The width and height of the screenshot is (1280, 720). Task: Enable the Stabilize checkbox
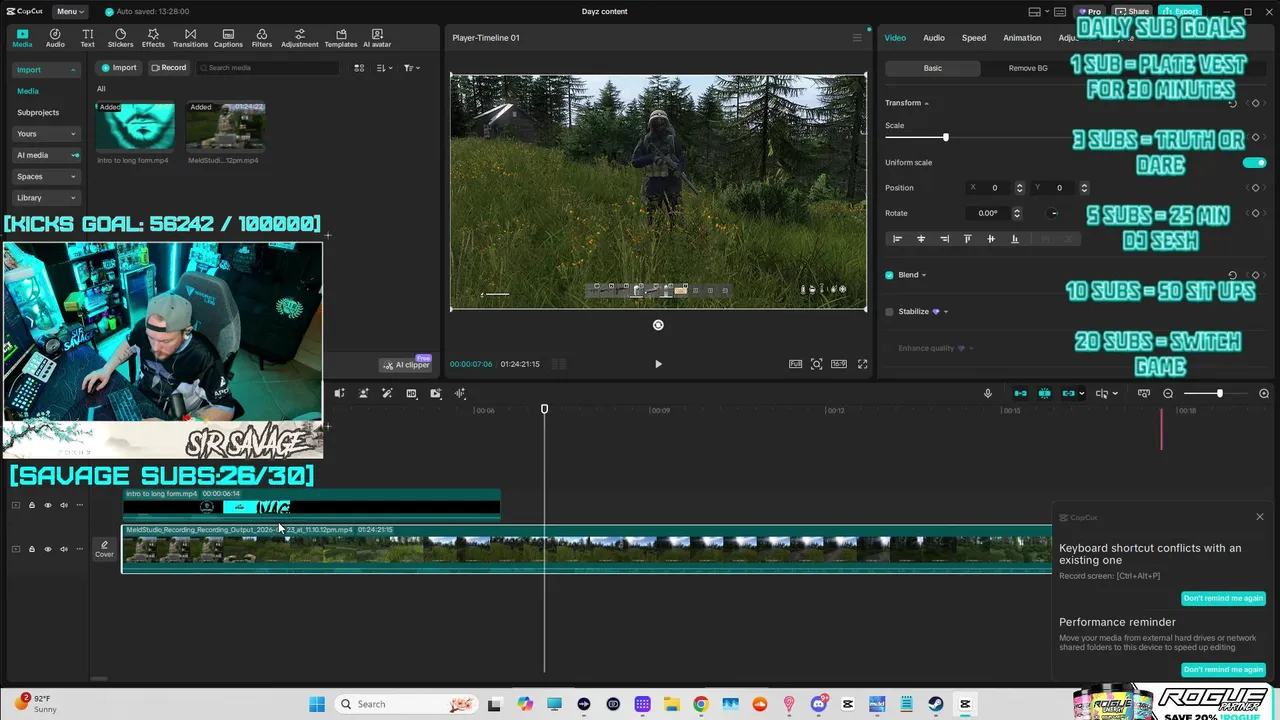click(x=889, y=312)
